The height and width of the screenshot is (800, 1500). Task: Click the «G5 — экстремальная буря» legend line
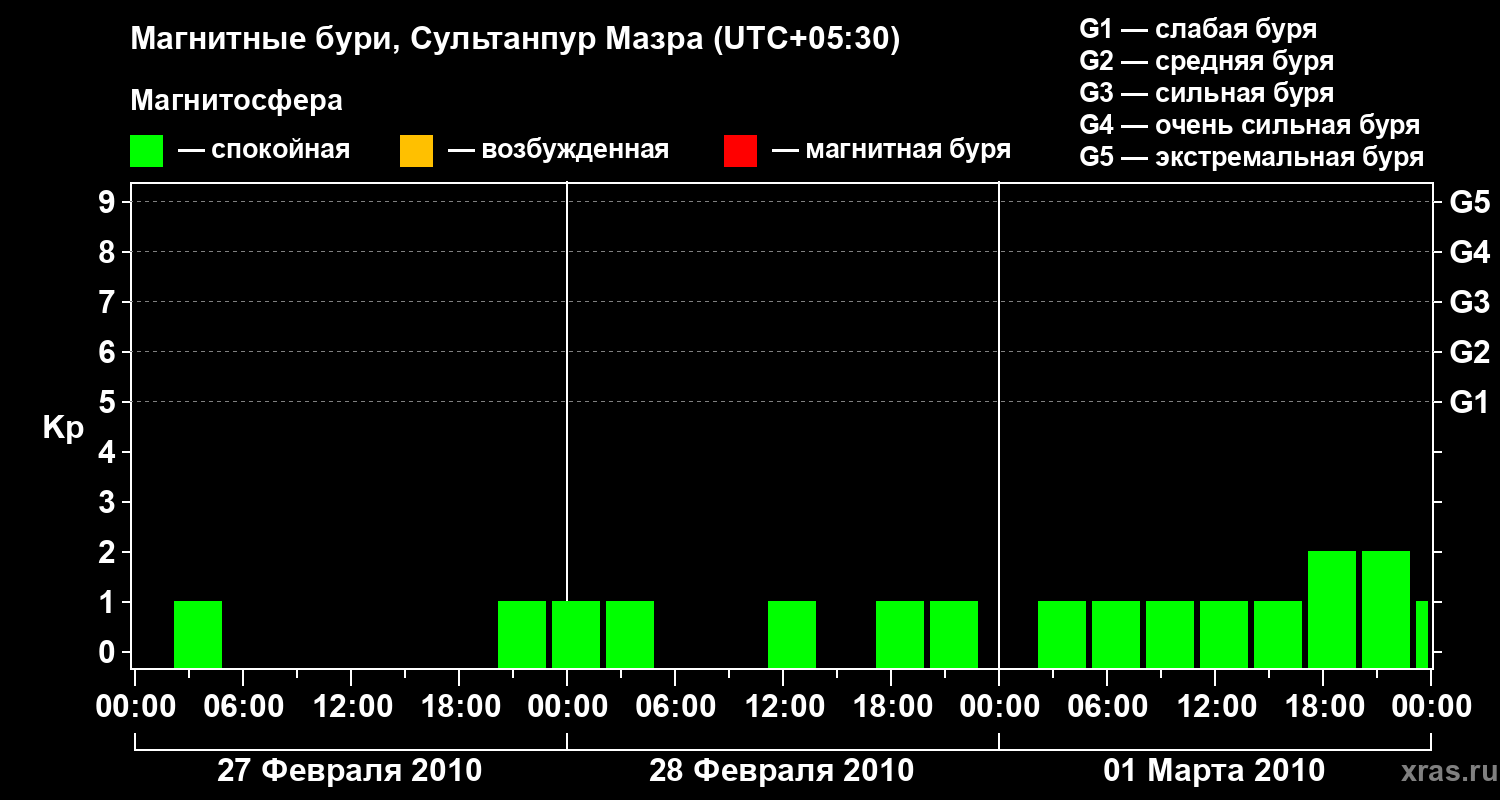click(1252, 157)
